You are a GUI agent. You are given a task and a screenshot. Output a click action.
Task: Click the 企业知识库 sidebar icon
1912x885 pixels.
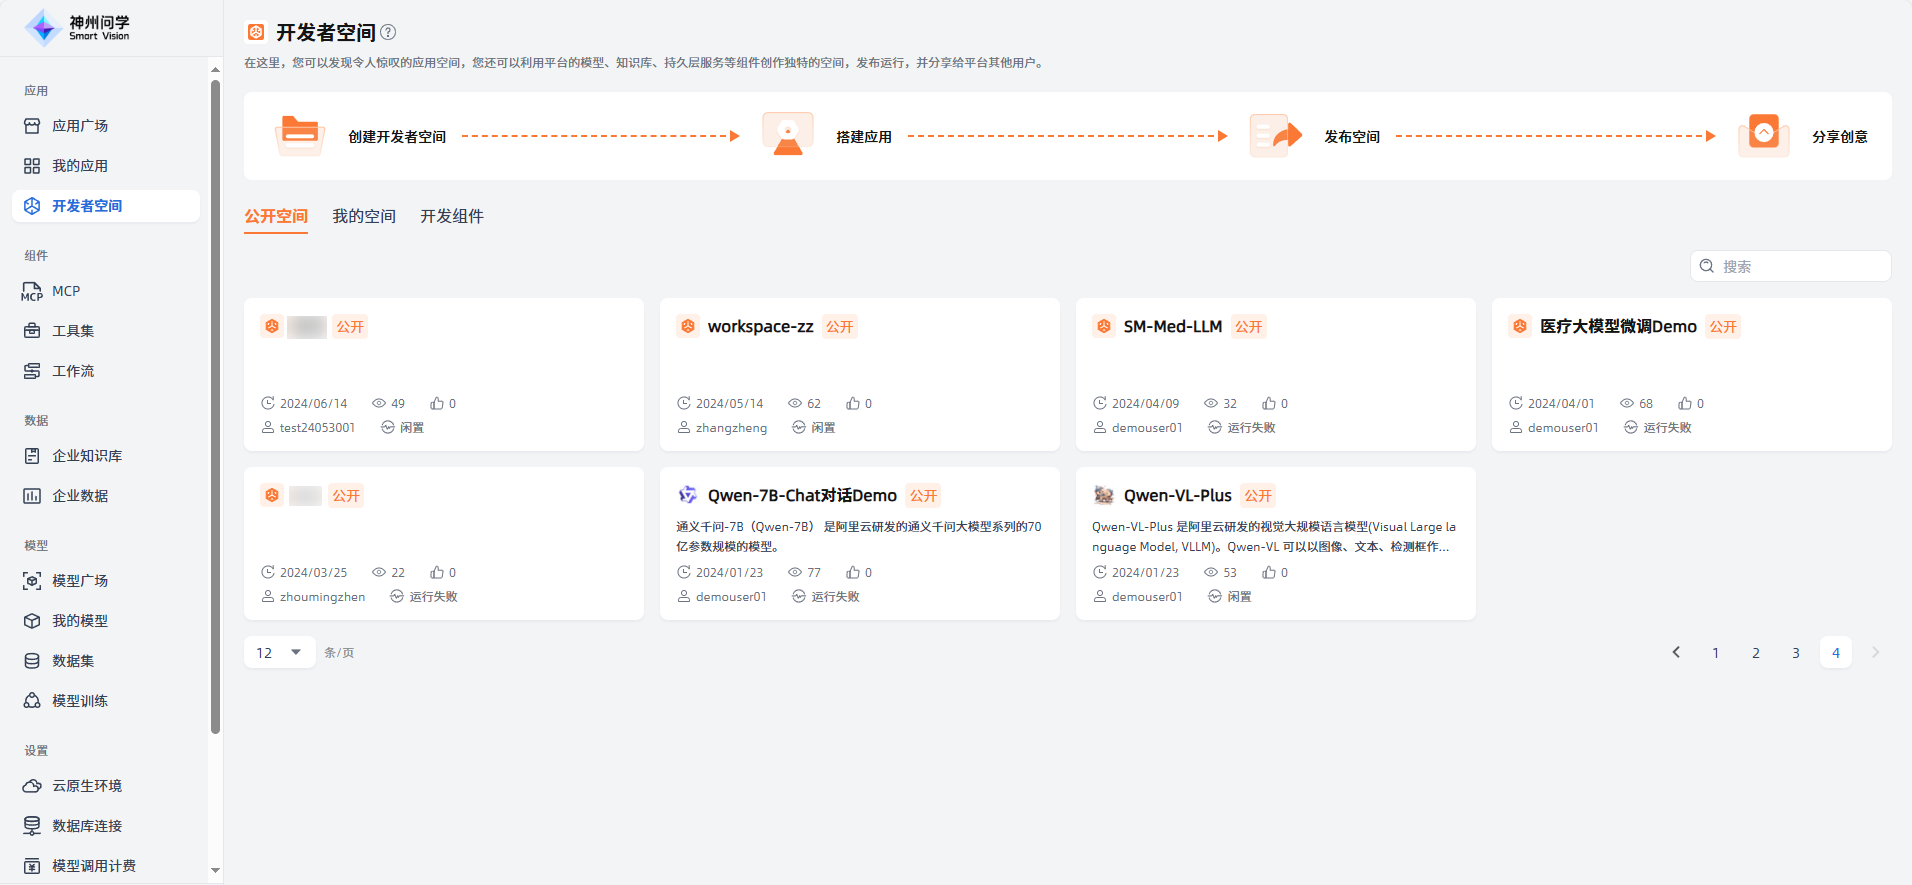point(32,456)
